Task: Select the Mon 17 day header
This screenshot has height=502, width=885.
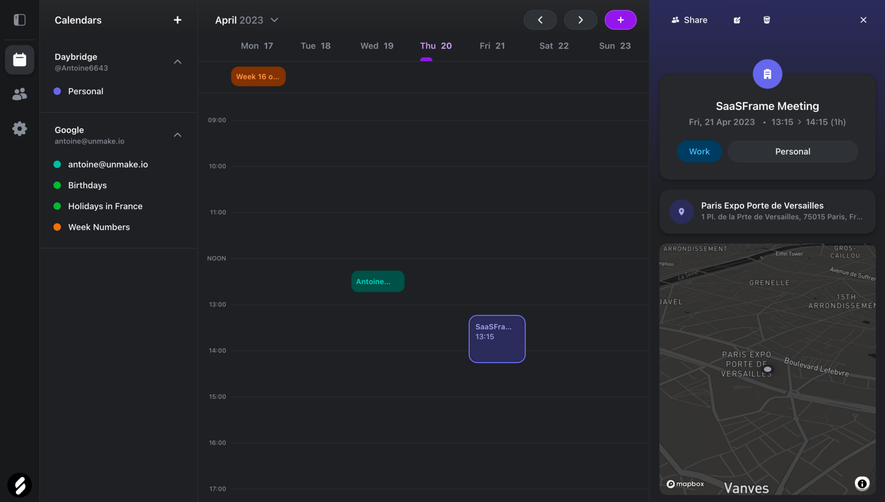Action: click(257, 46)
